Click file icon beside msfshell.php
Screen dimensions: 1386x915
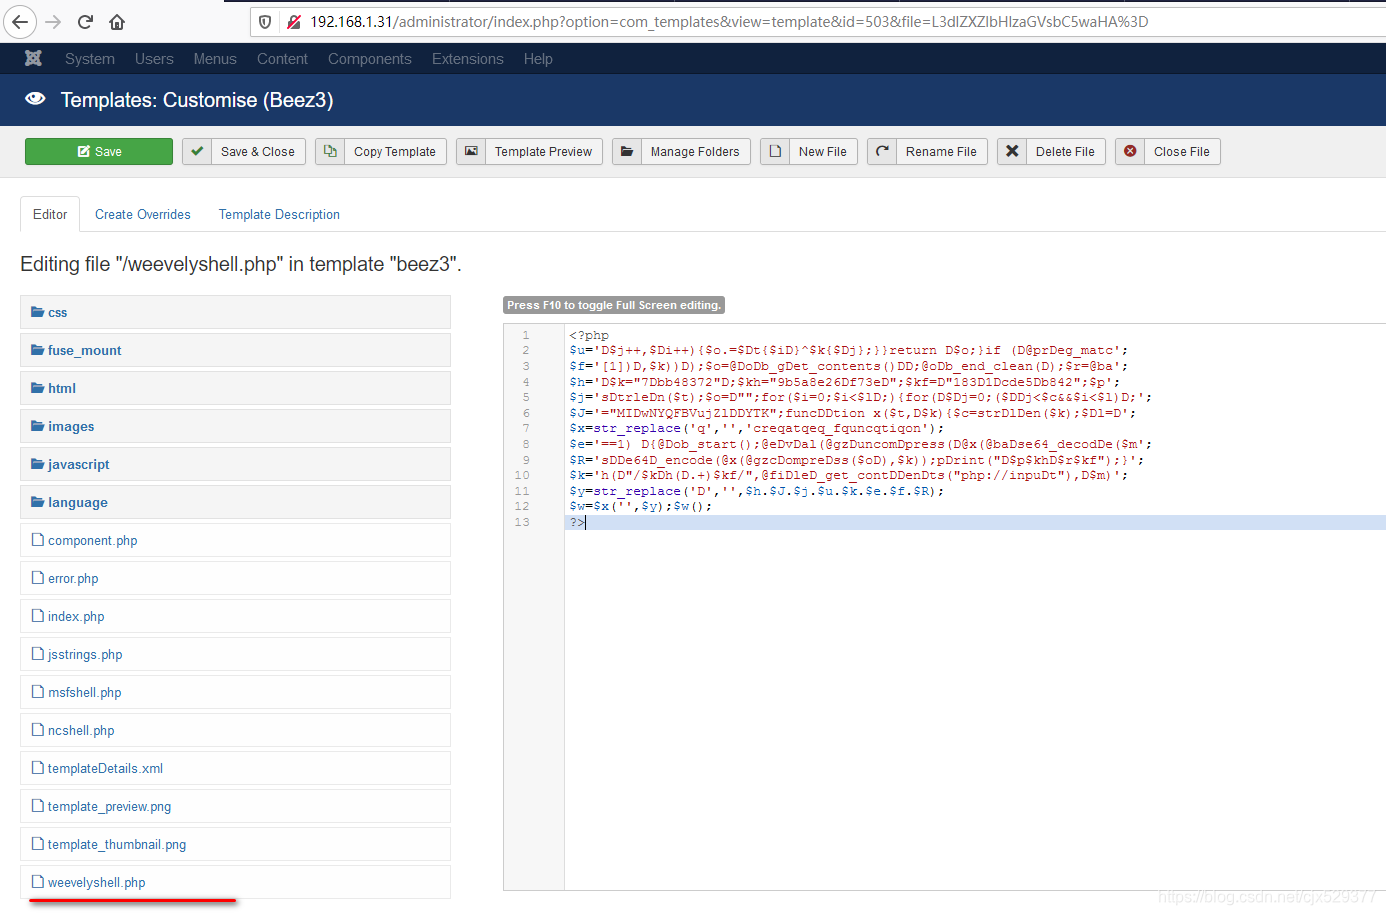click(38, 692)
